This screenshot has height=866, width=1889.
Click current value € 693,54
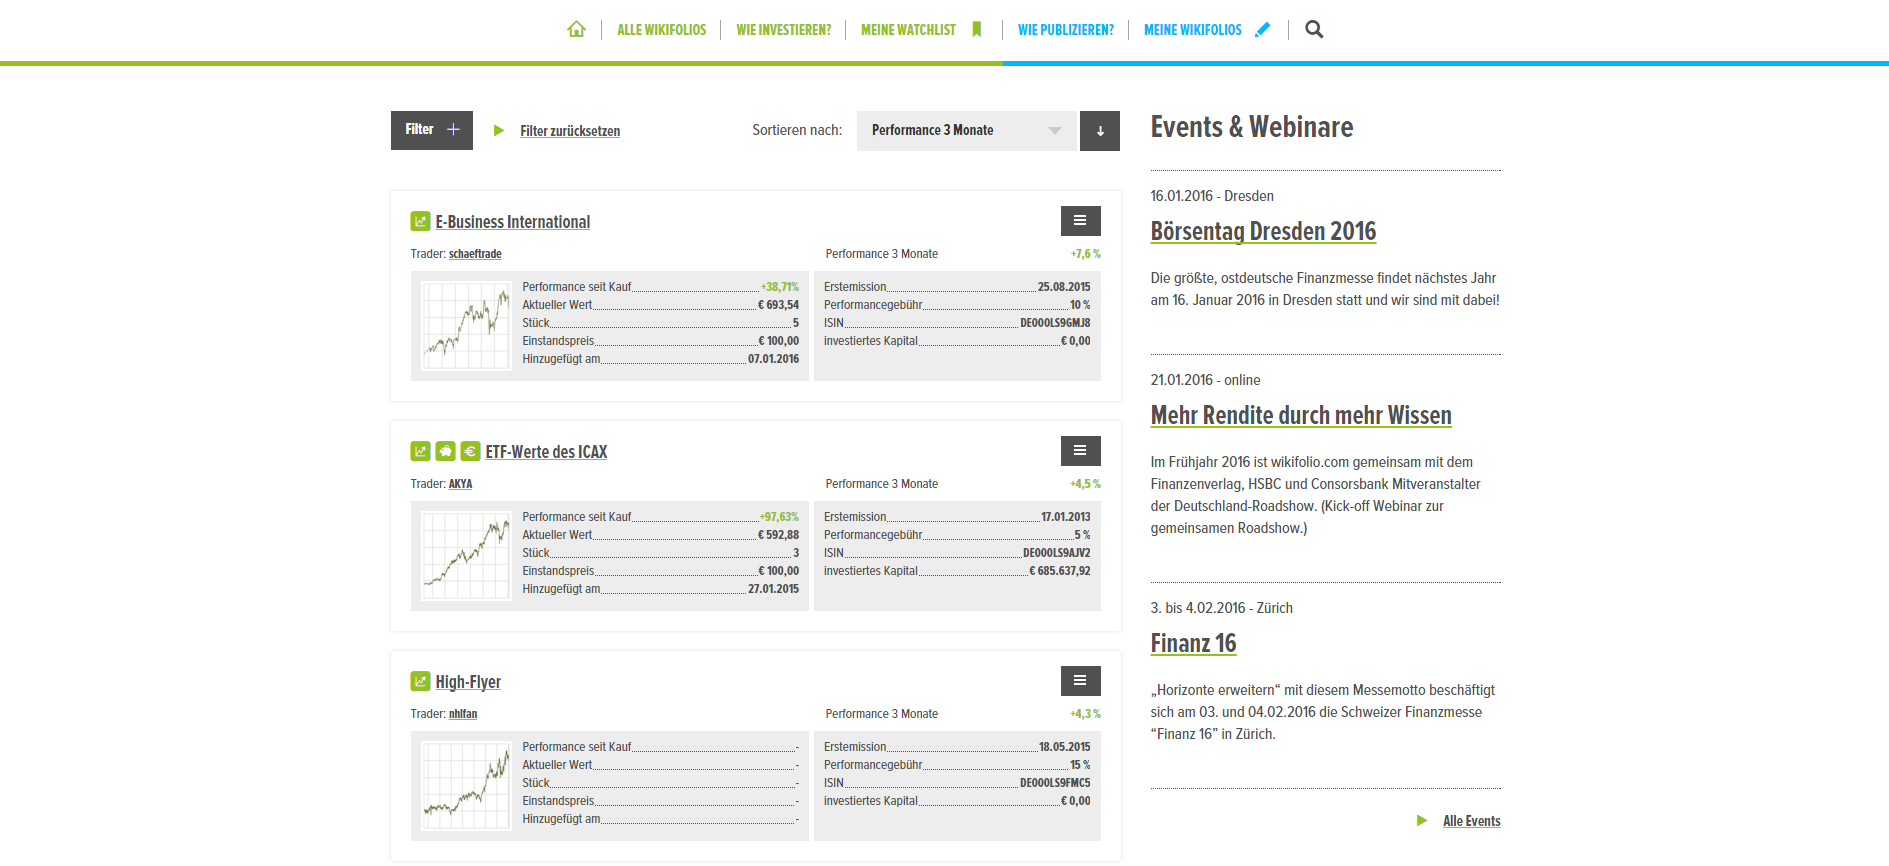778,305
